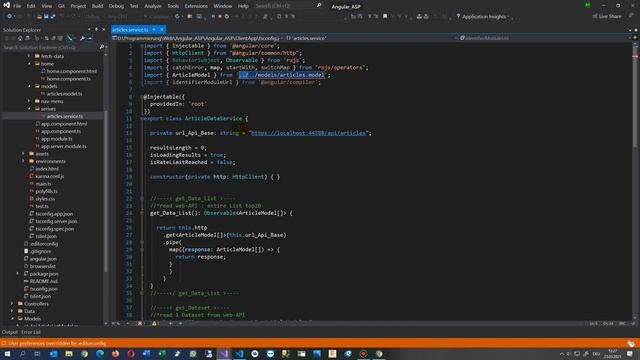
Task: Click the warning count icon in editor footer
Action: click(154, 323)
